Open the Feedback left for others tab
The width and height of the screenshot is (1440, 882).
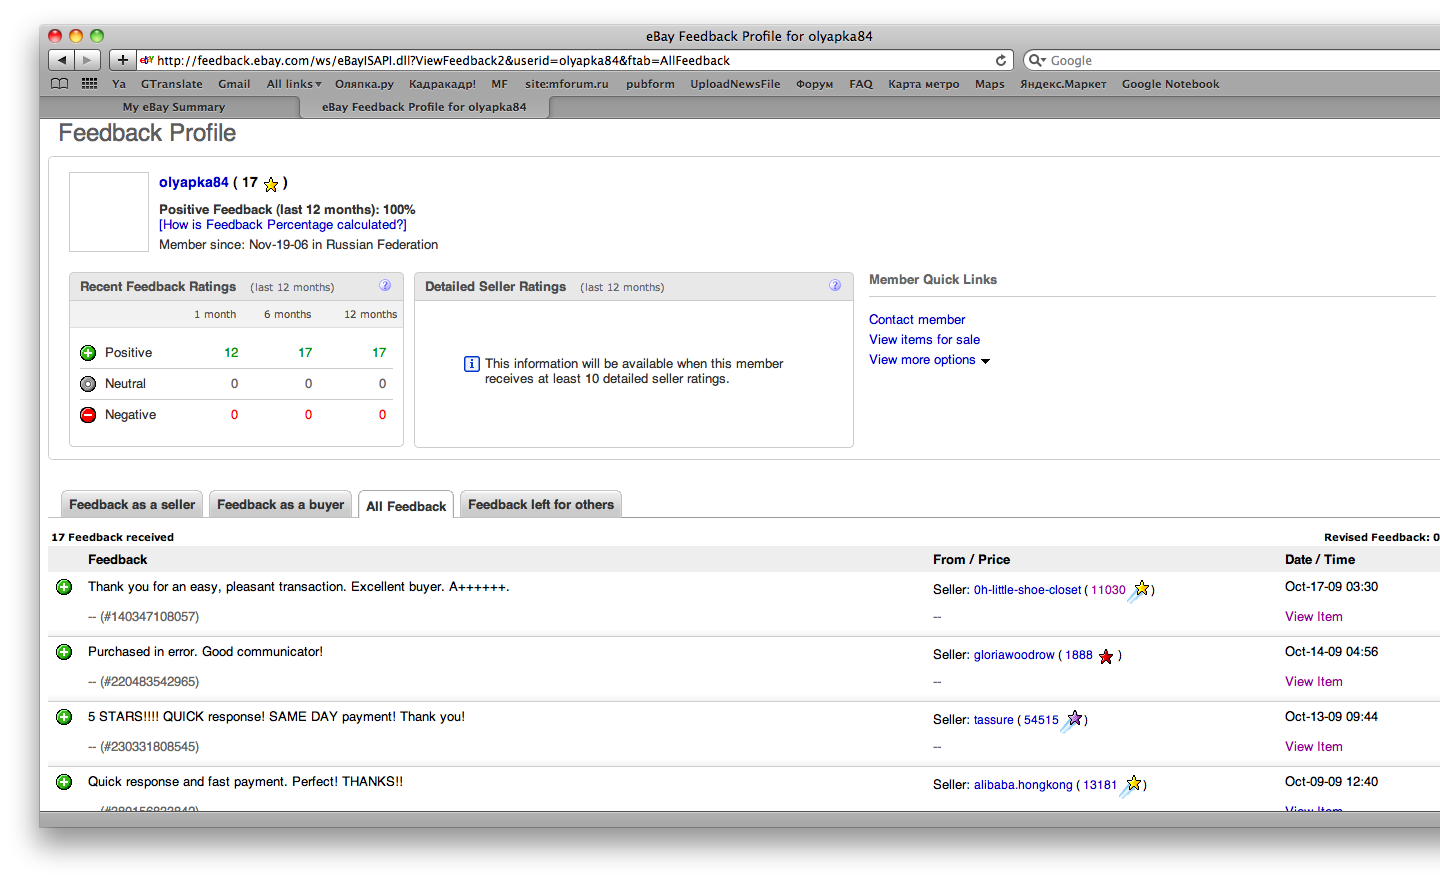coord(541,504)
